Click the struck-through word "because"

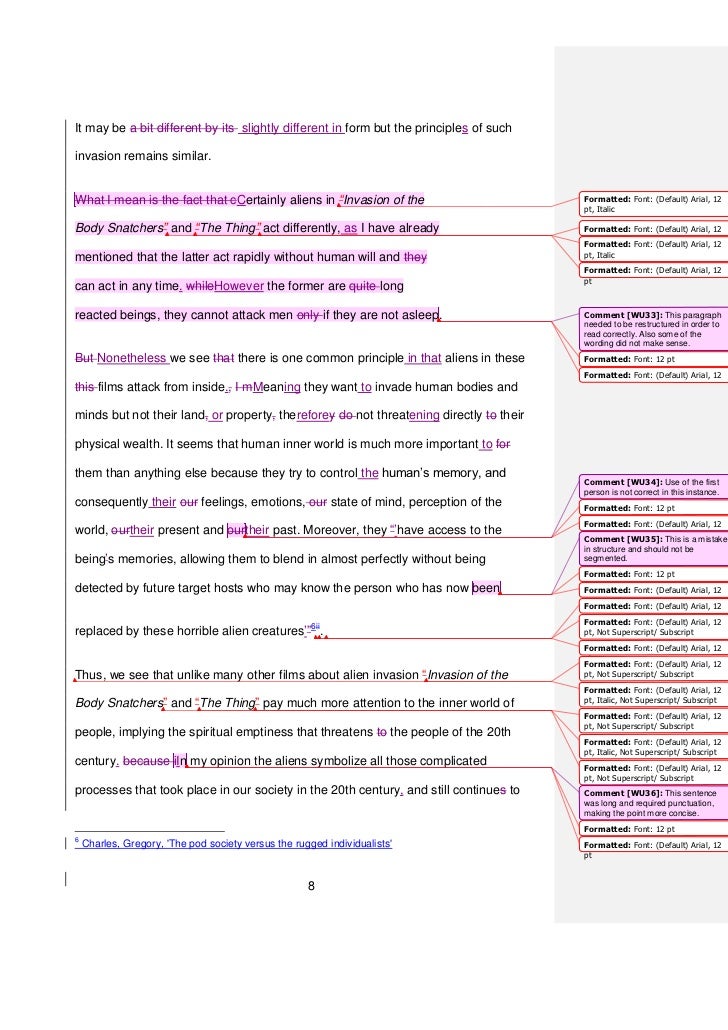click(146, 761)
